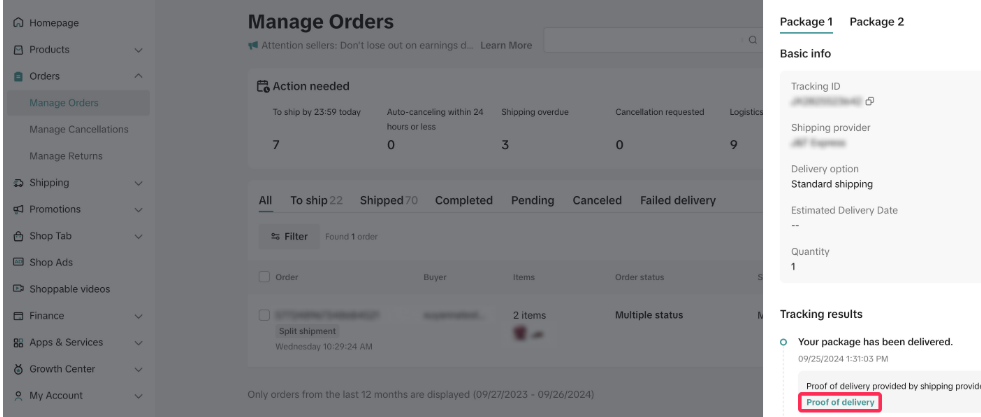This screenshot has width=981, height=417.
Task: Click the Learn More link
Action: pyautogui.click(x=506, y=45)
